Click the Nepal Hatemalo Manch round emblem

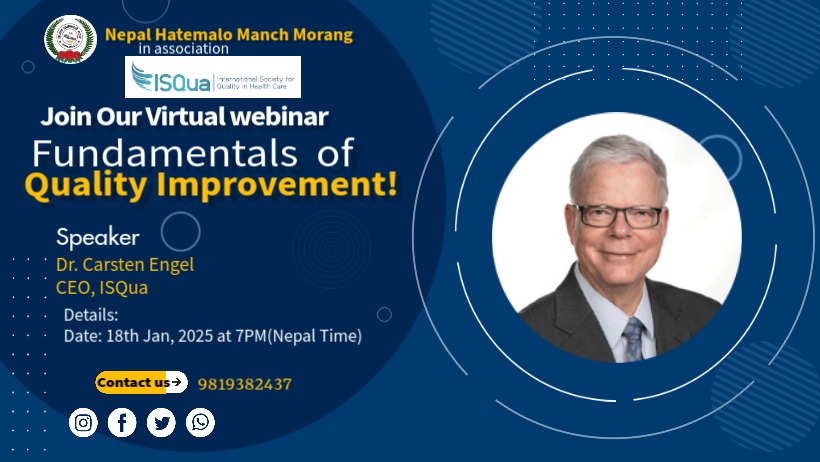click(x=70, y=39)
